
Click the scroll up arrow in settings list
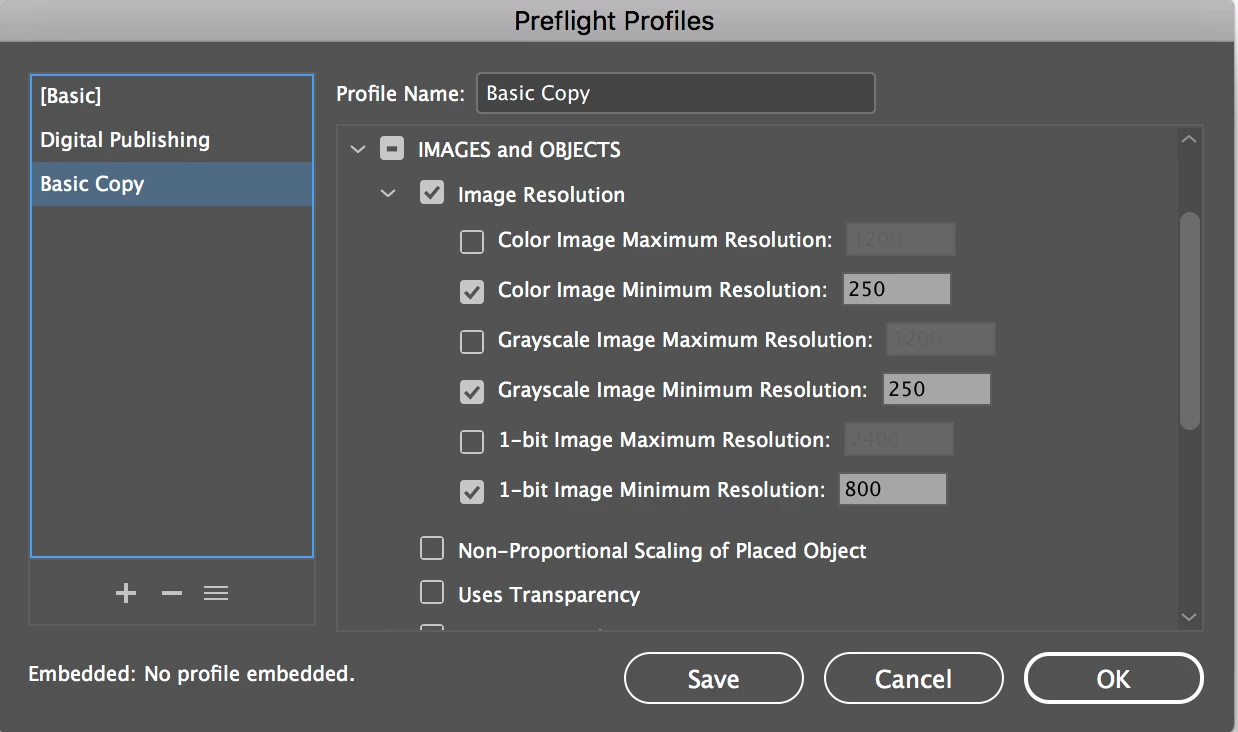coord(1189,140)
